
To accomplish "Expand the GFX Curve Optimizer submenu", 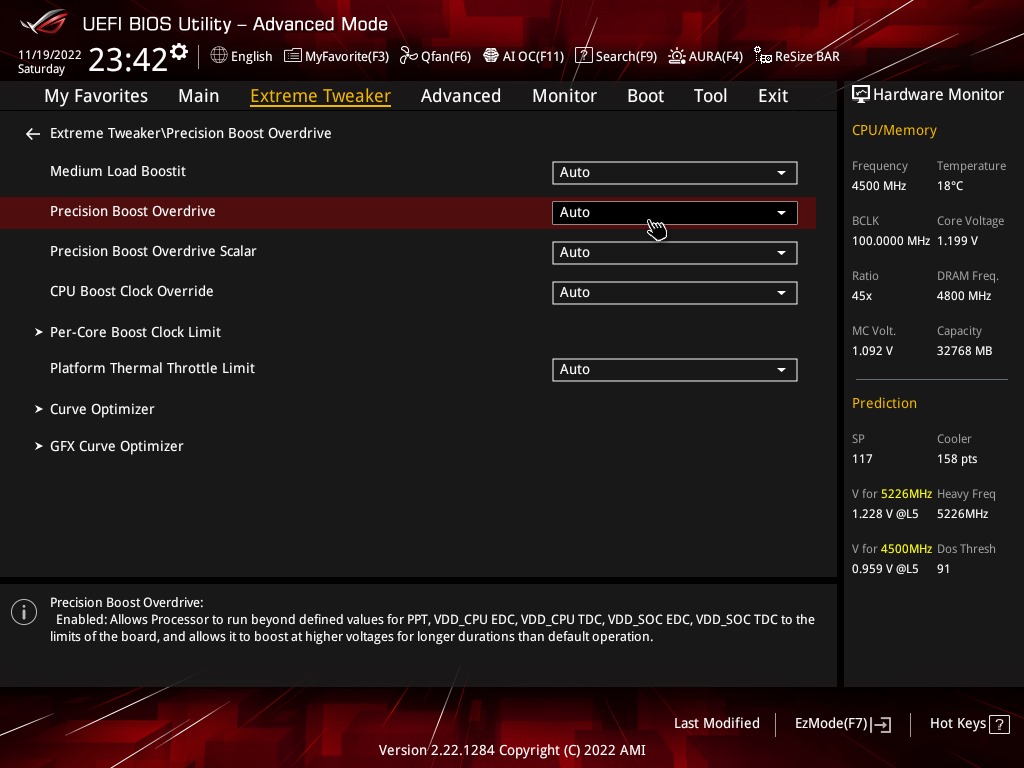I will 116,446.
